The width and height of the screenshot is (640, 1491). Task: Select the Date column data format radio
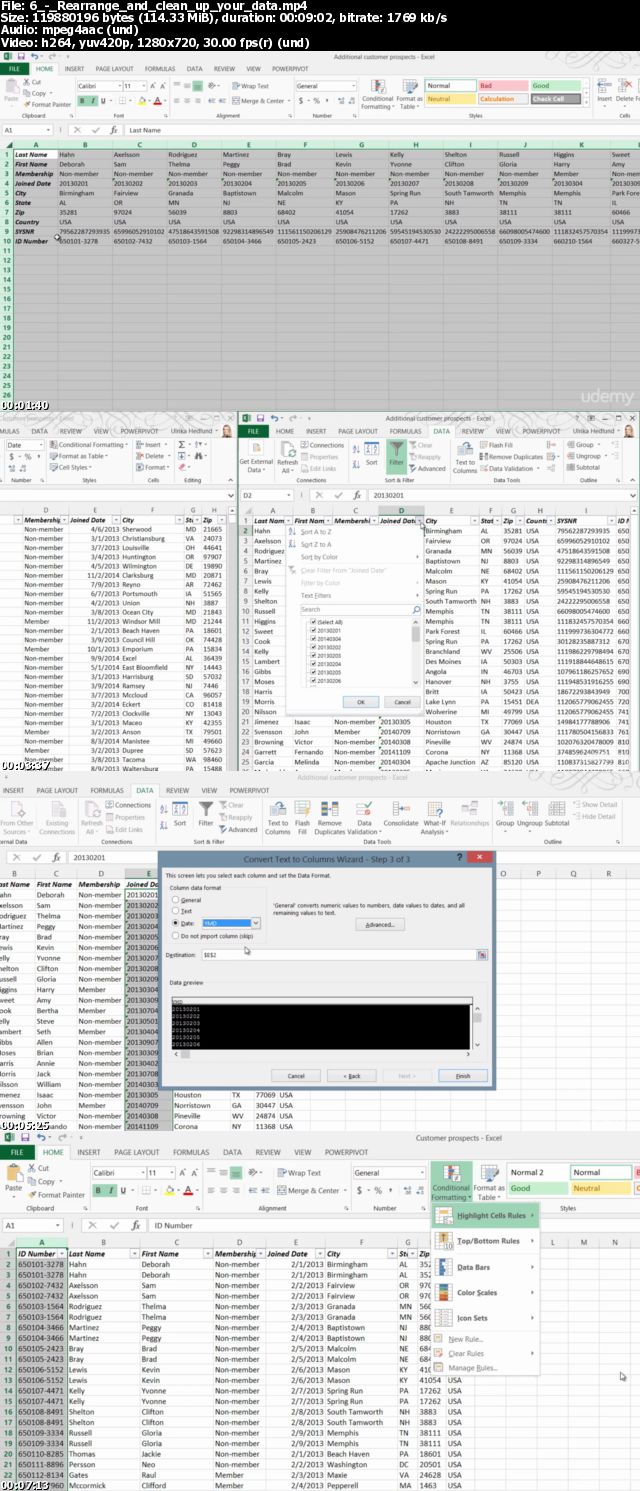(x=175, y=923)
